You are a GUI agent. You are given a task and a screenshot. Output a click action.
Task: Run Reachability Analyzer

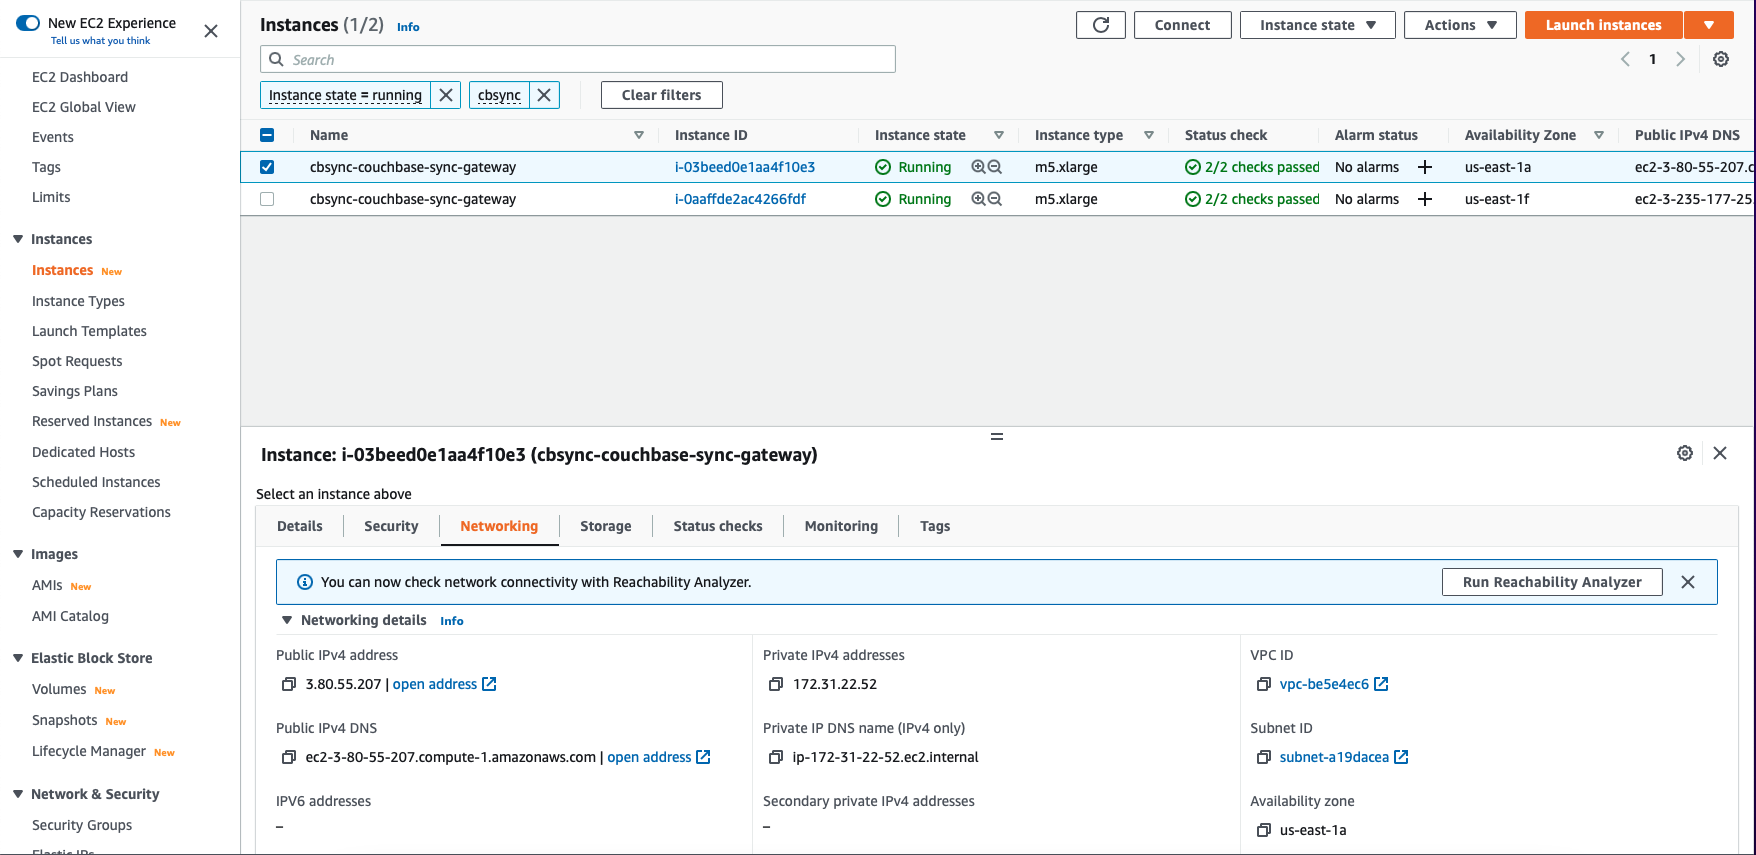pos(1552,582)
